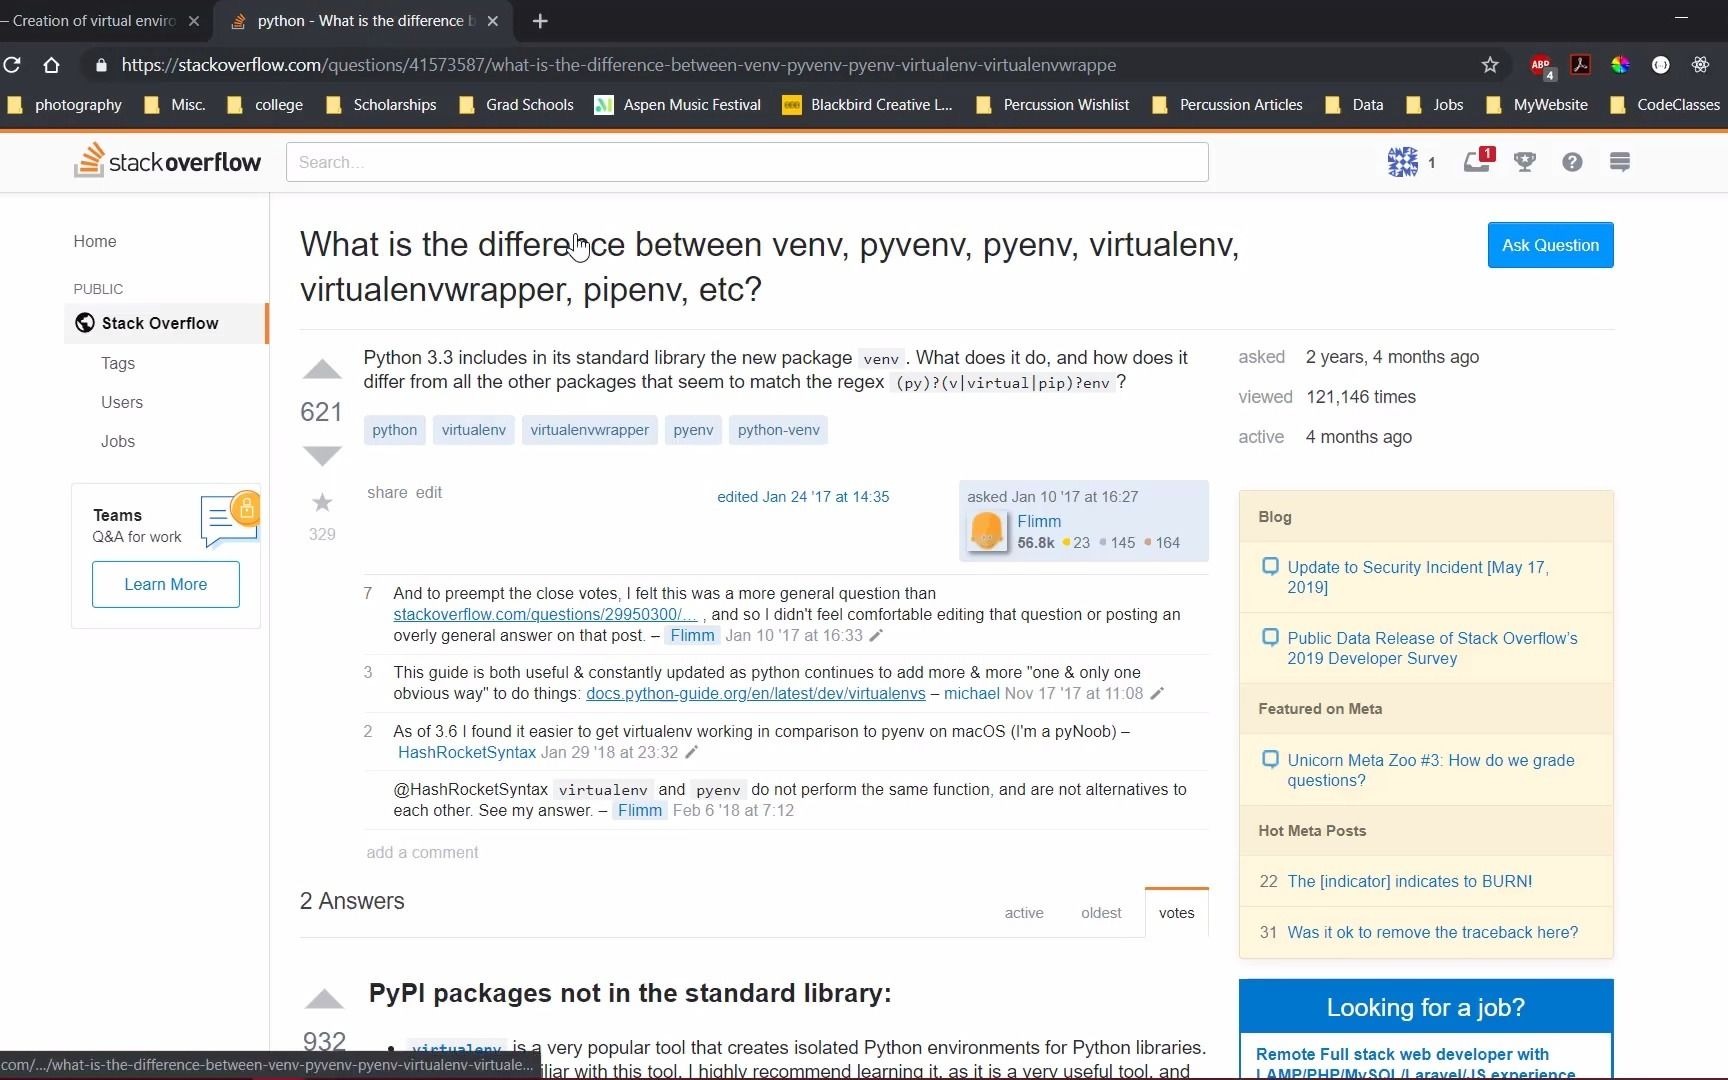Open the Adobe Acrobat extension icon
1728x1080 pixels.
(1581, 65)
